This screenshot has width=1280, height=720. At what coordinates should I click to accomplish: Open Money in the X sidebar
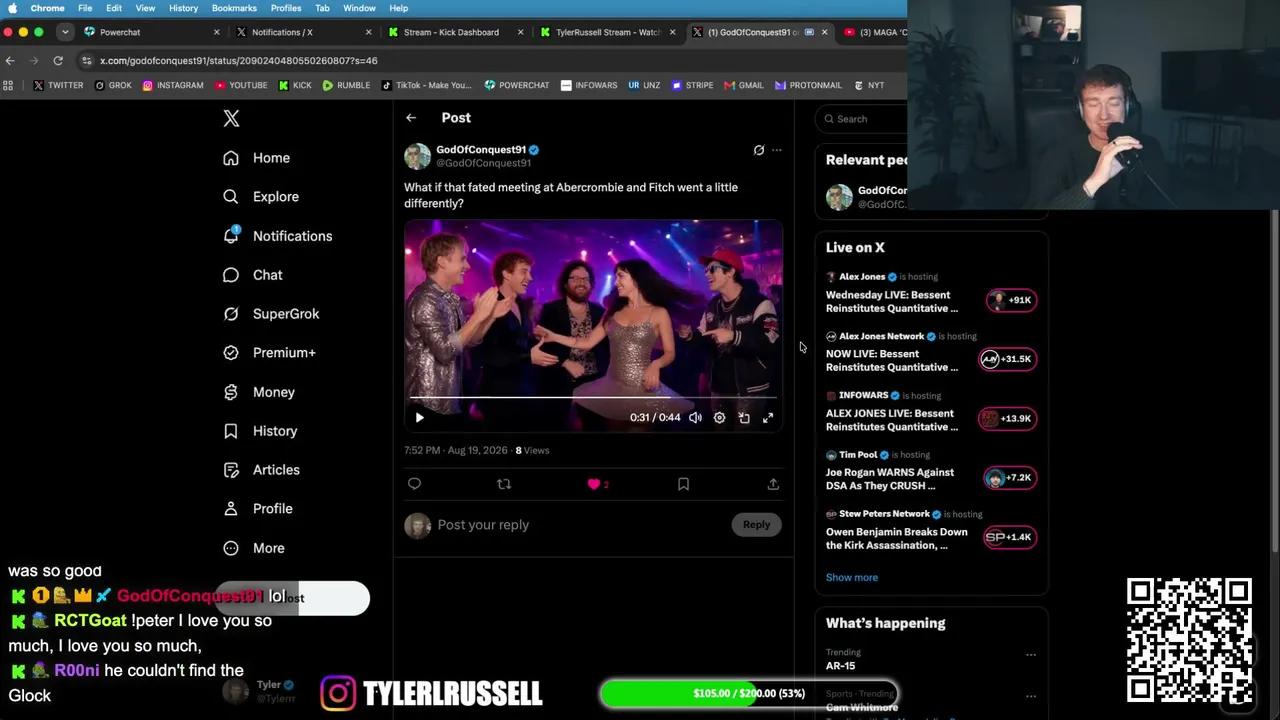click(x=259, y=392)
